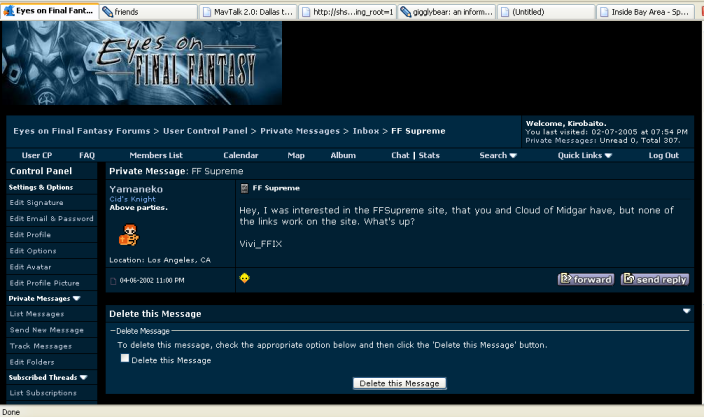This screenshot has width=704, height=417.
Task: Tick the Delete this Message checkbox
Action: coord(125,358)
